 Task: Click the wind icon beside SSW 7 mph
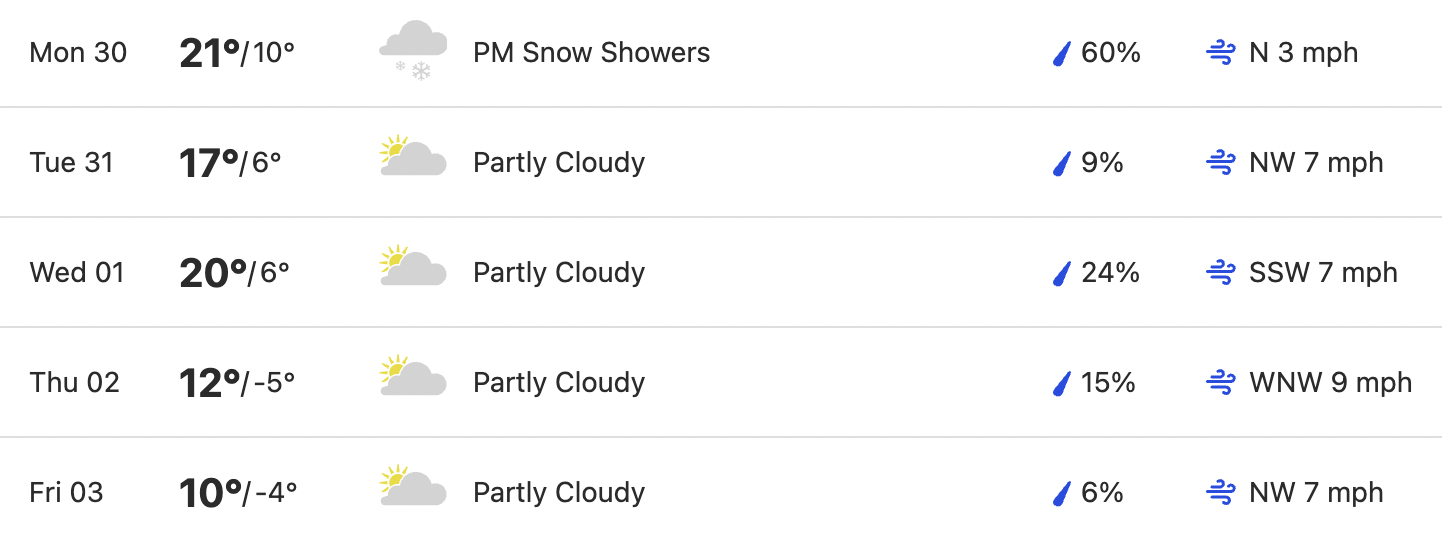click(1221, 273)
